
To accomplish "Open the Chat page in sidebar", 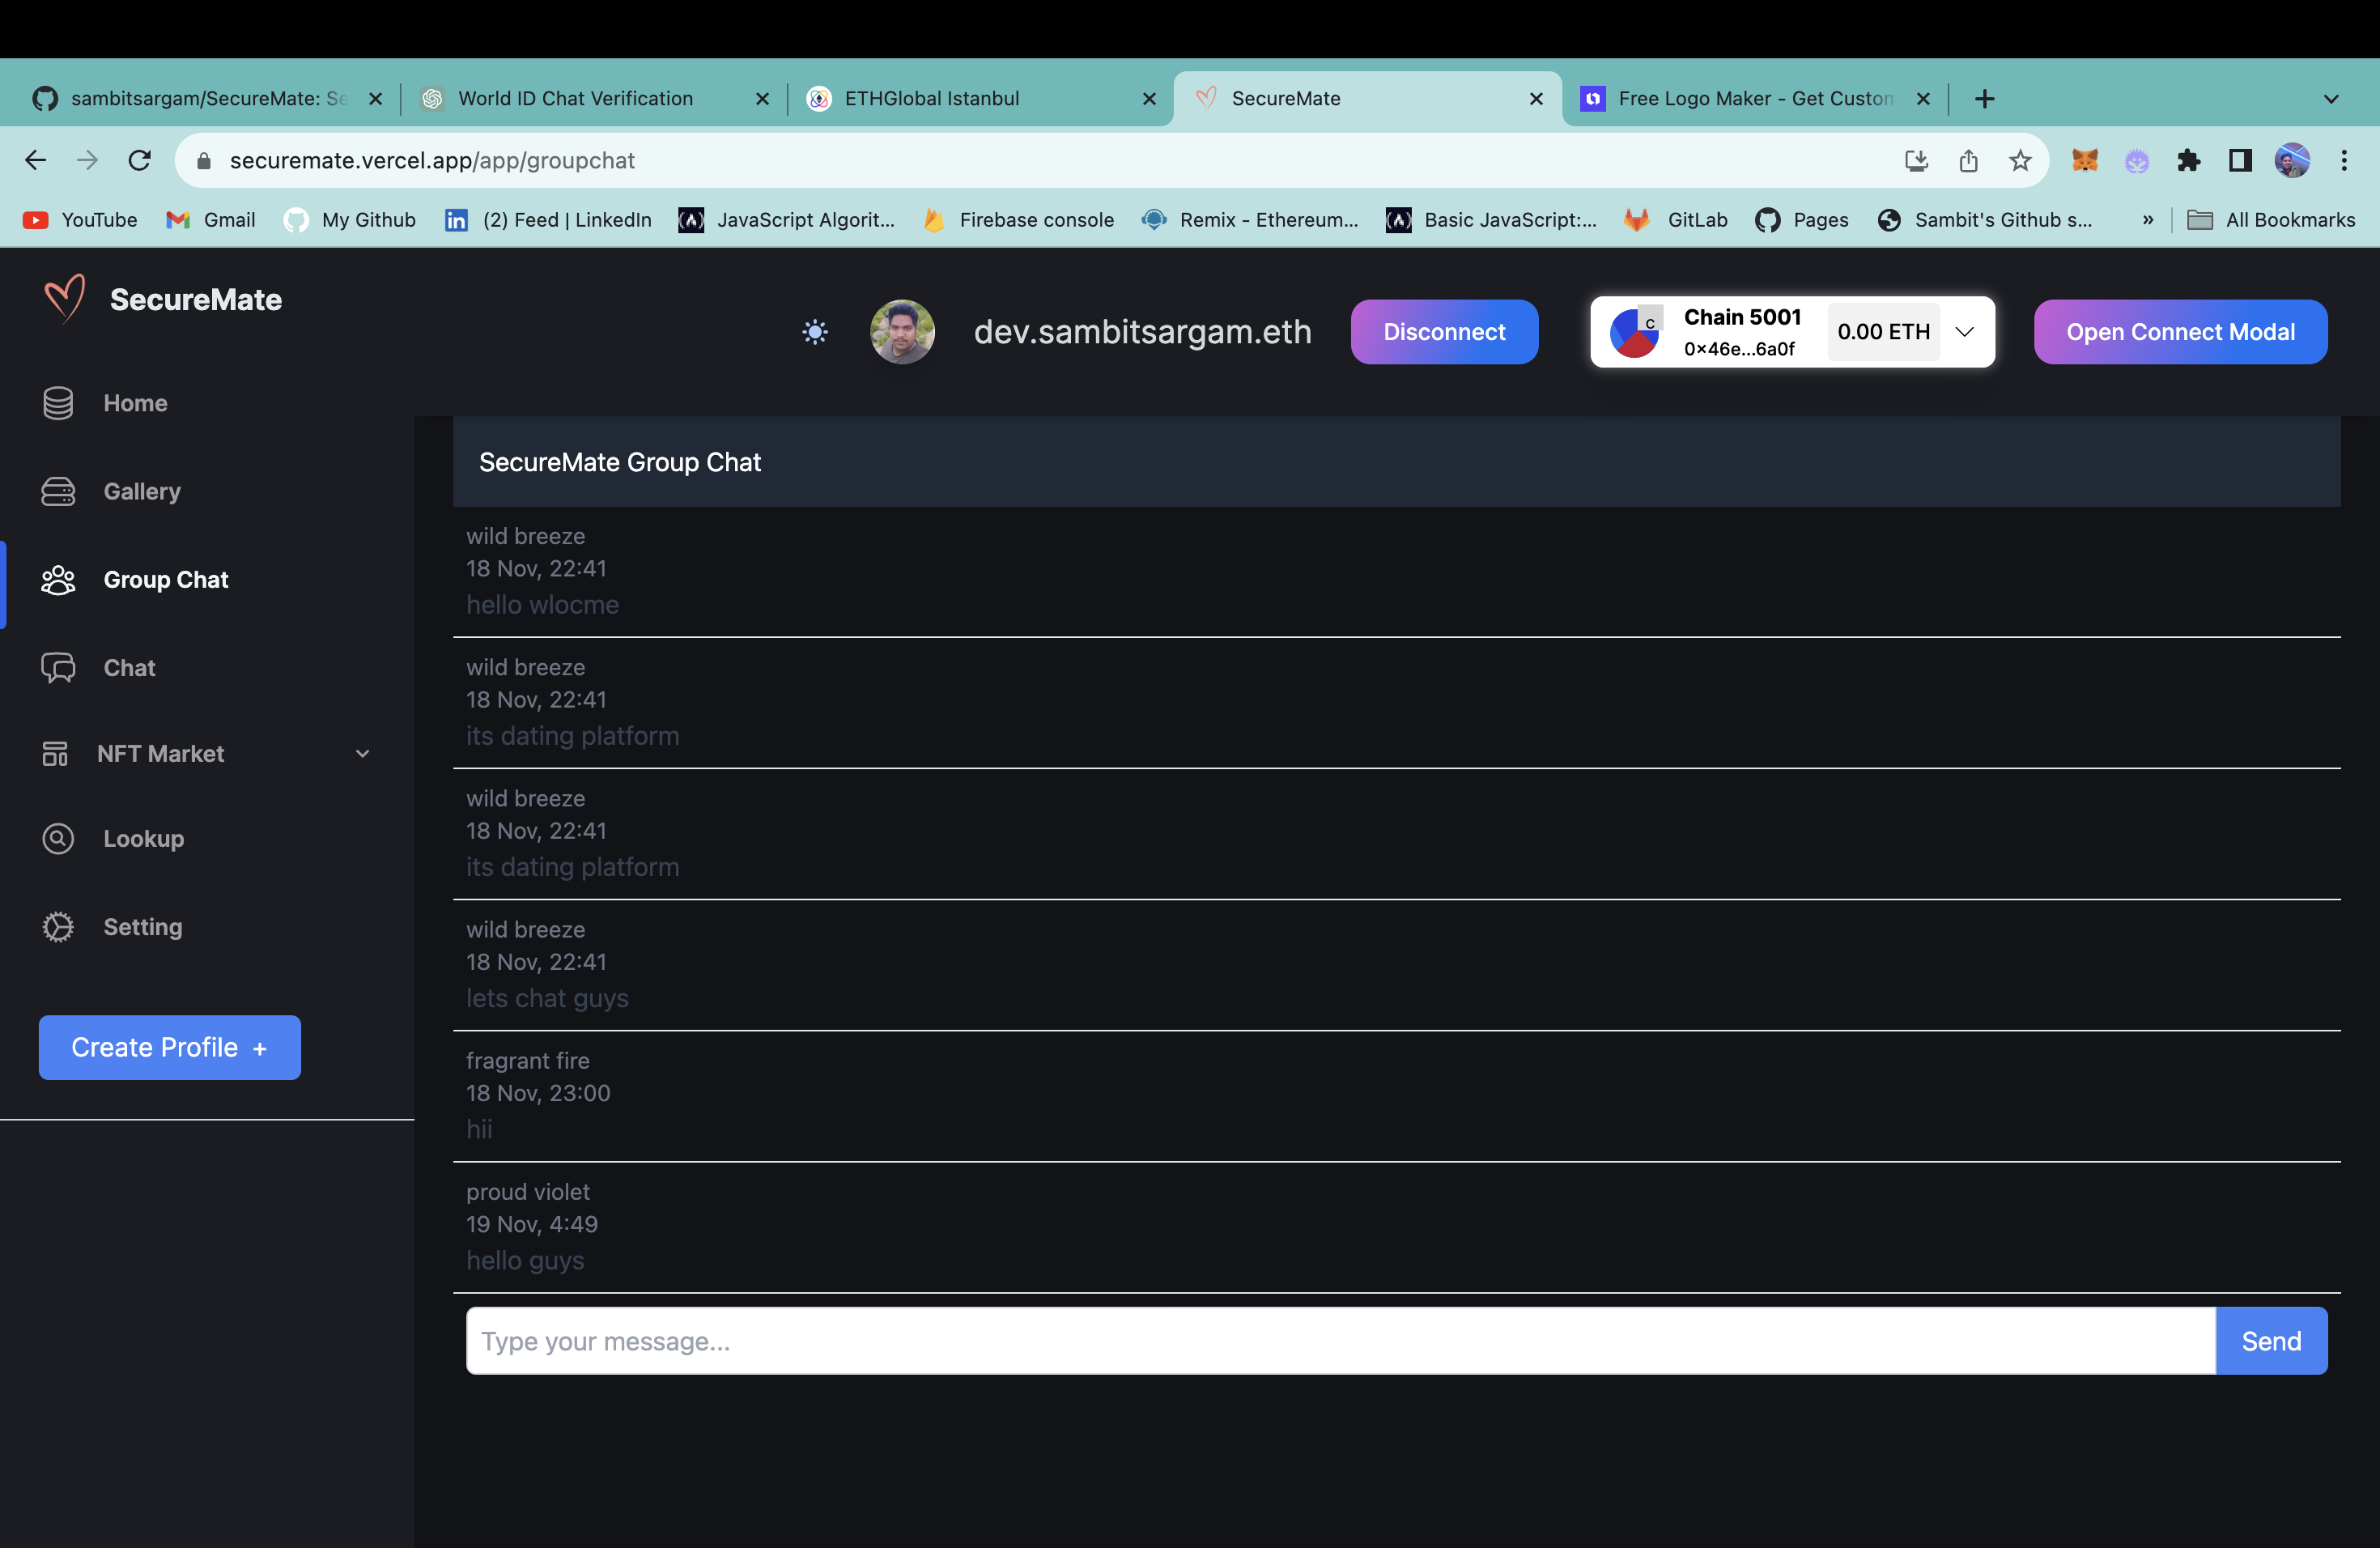I will click(129, 668).
